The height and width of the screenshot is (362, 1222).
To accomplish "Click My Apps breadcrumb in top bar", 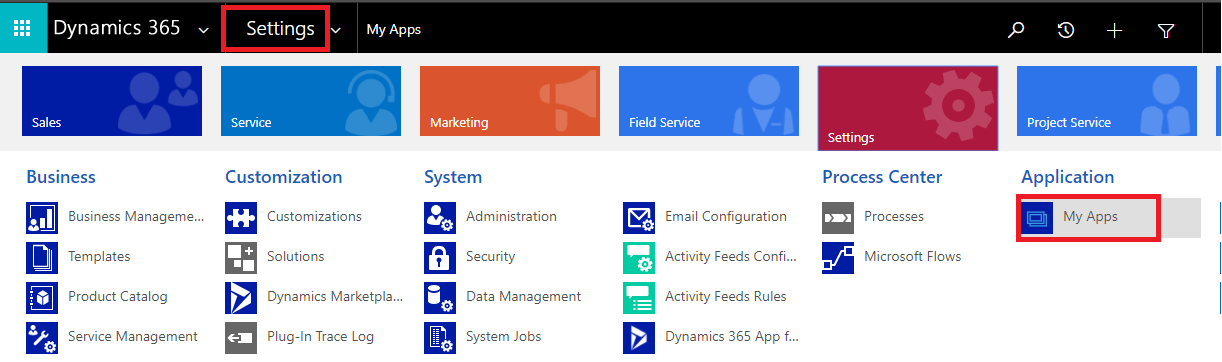I will tap(394, 30).
